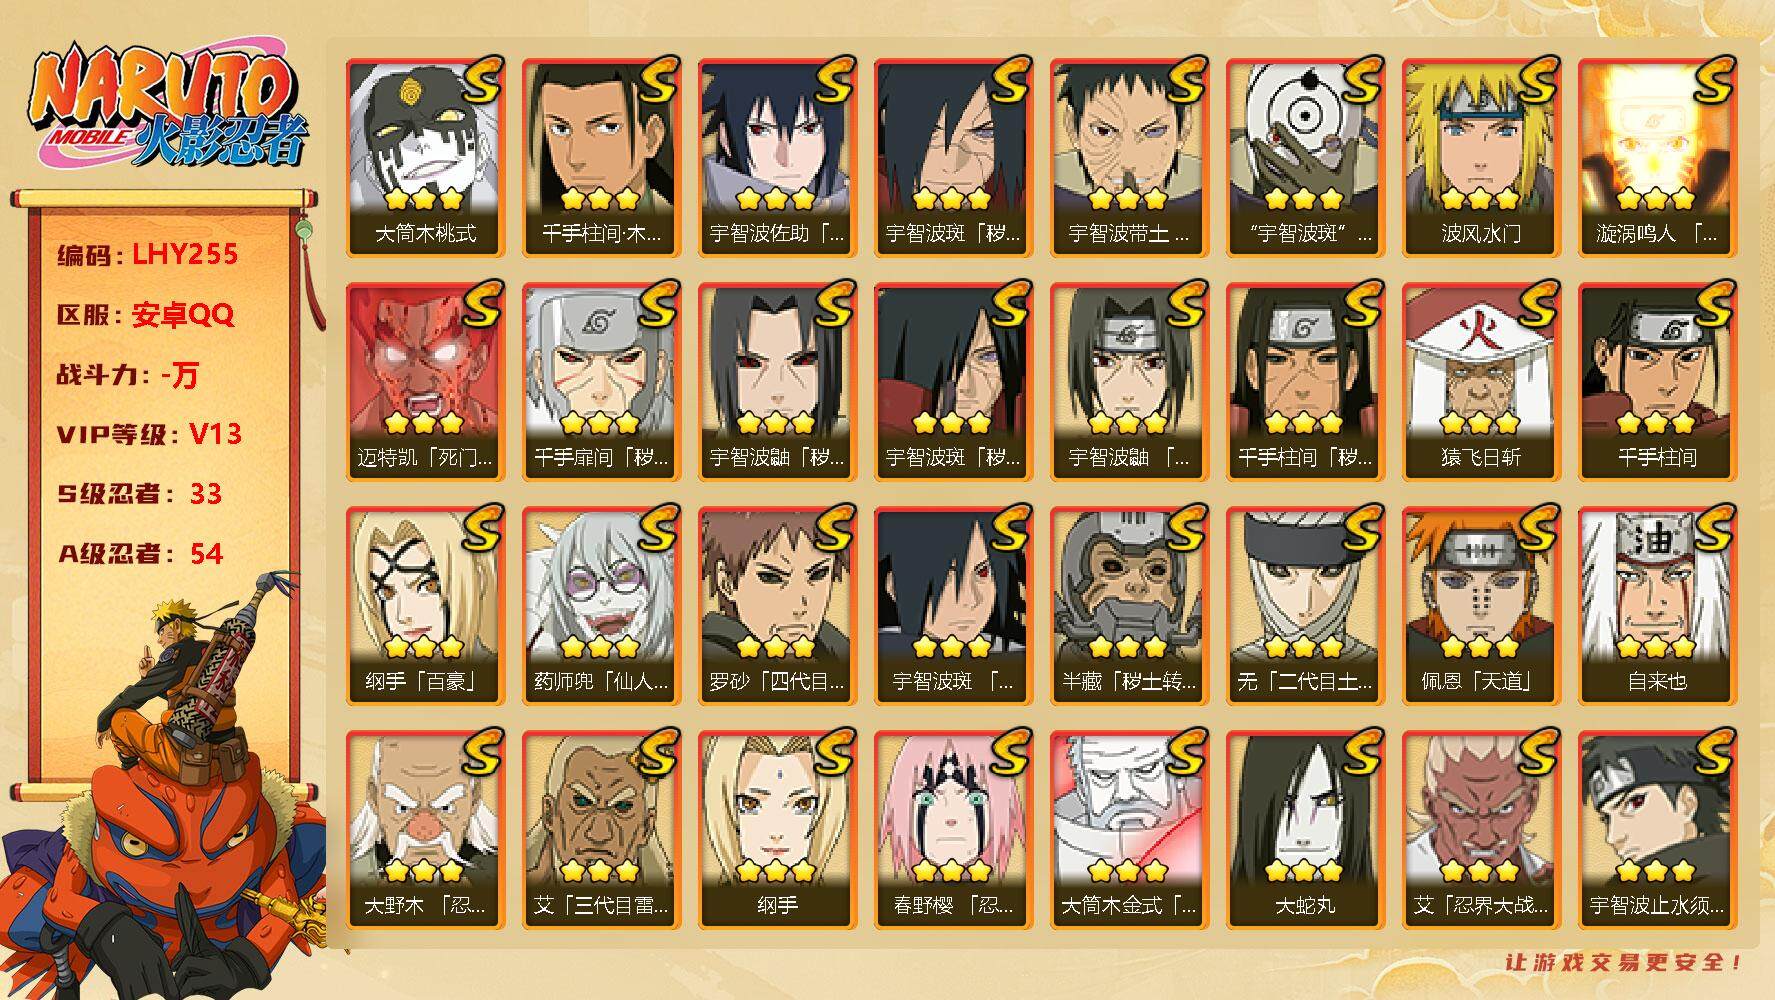Click the 猿飞日斩 ninja portrait
The width and height of the screenshot is (1775, 1000).
click(1481, 381)
